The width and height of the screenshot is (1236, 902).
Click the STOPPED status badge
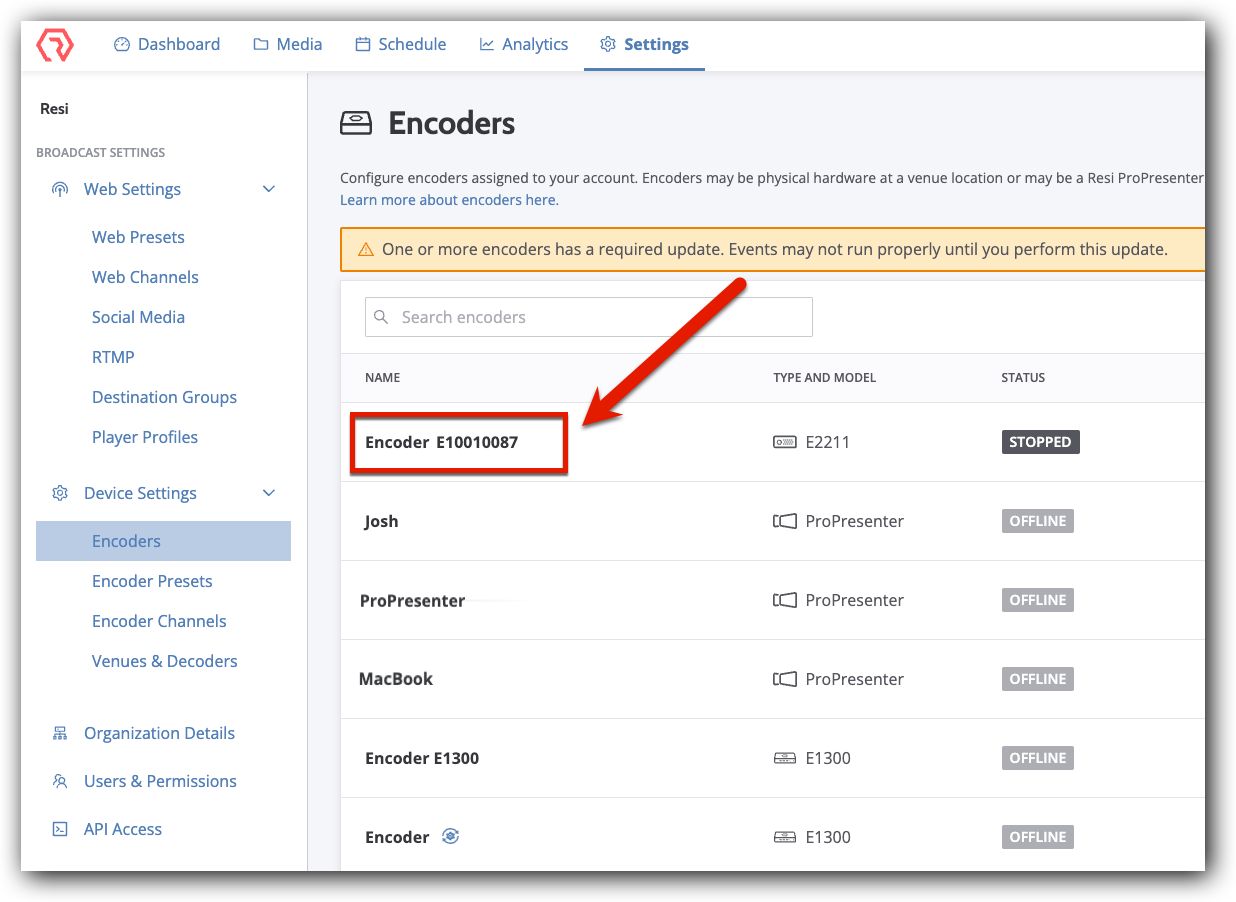point(1040,442)
